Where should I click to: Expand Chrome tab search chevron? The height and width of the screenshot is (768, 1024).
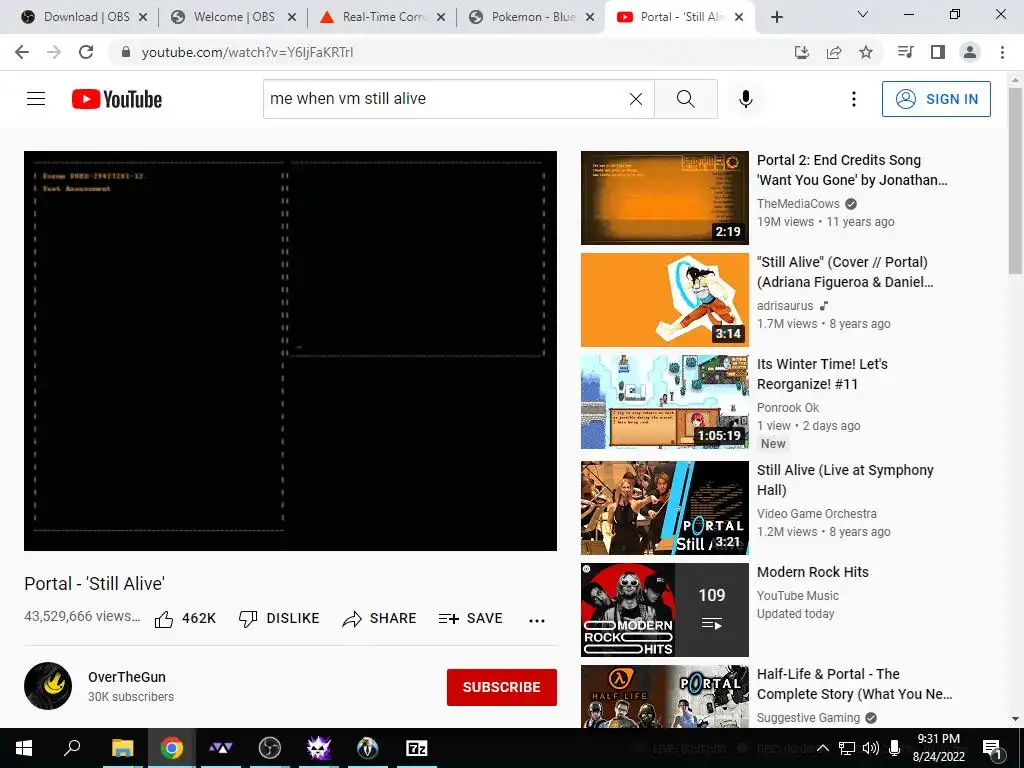863,14
